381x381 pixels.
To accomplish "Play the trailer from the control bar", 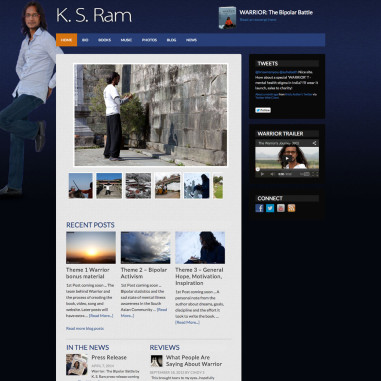I will coord(262,174).
